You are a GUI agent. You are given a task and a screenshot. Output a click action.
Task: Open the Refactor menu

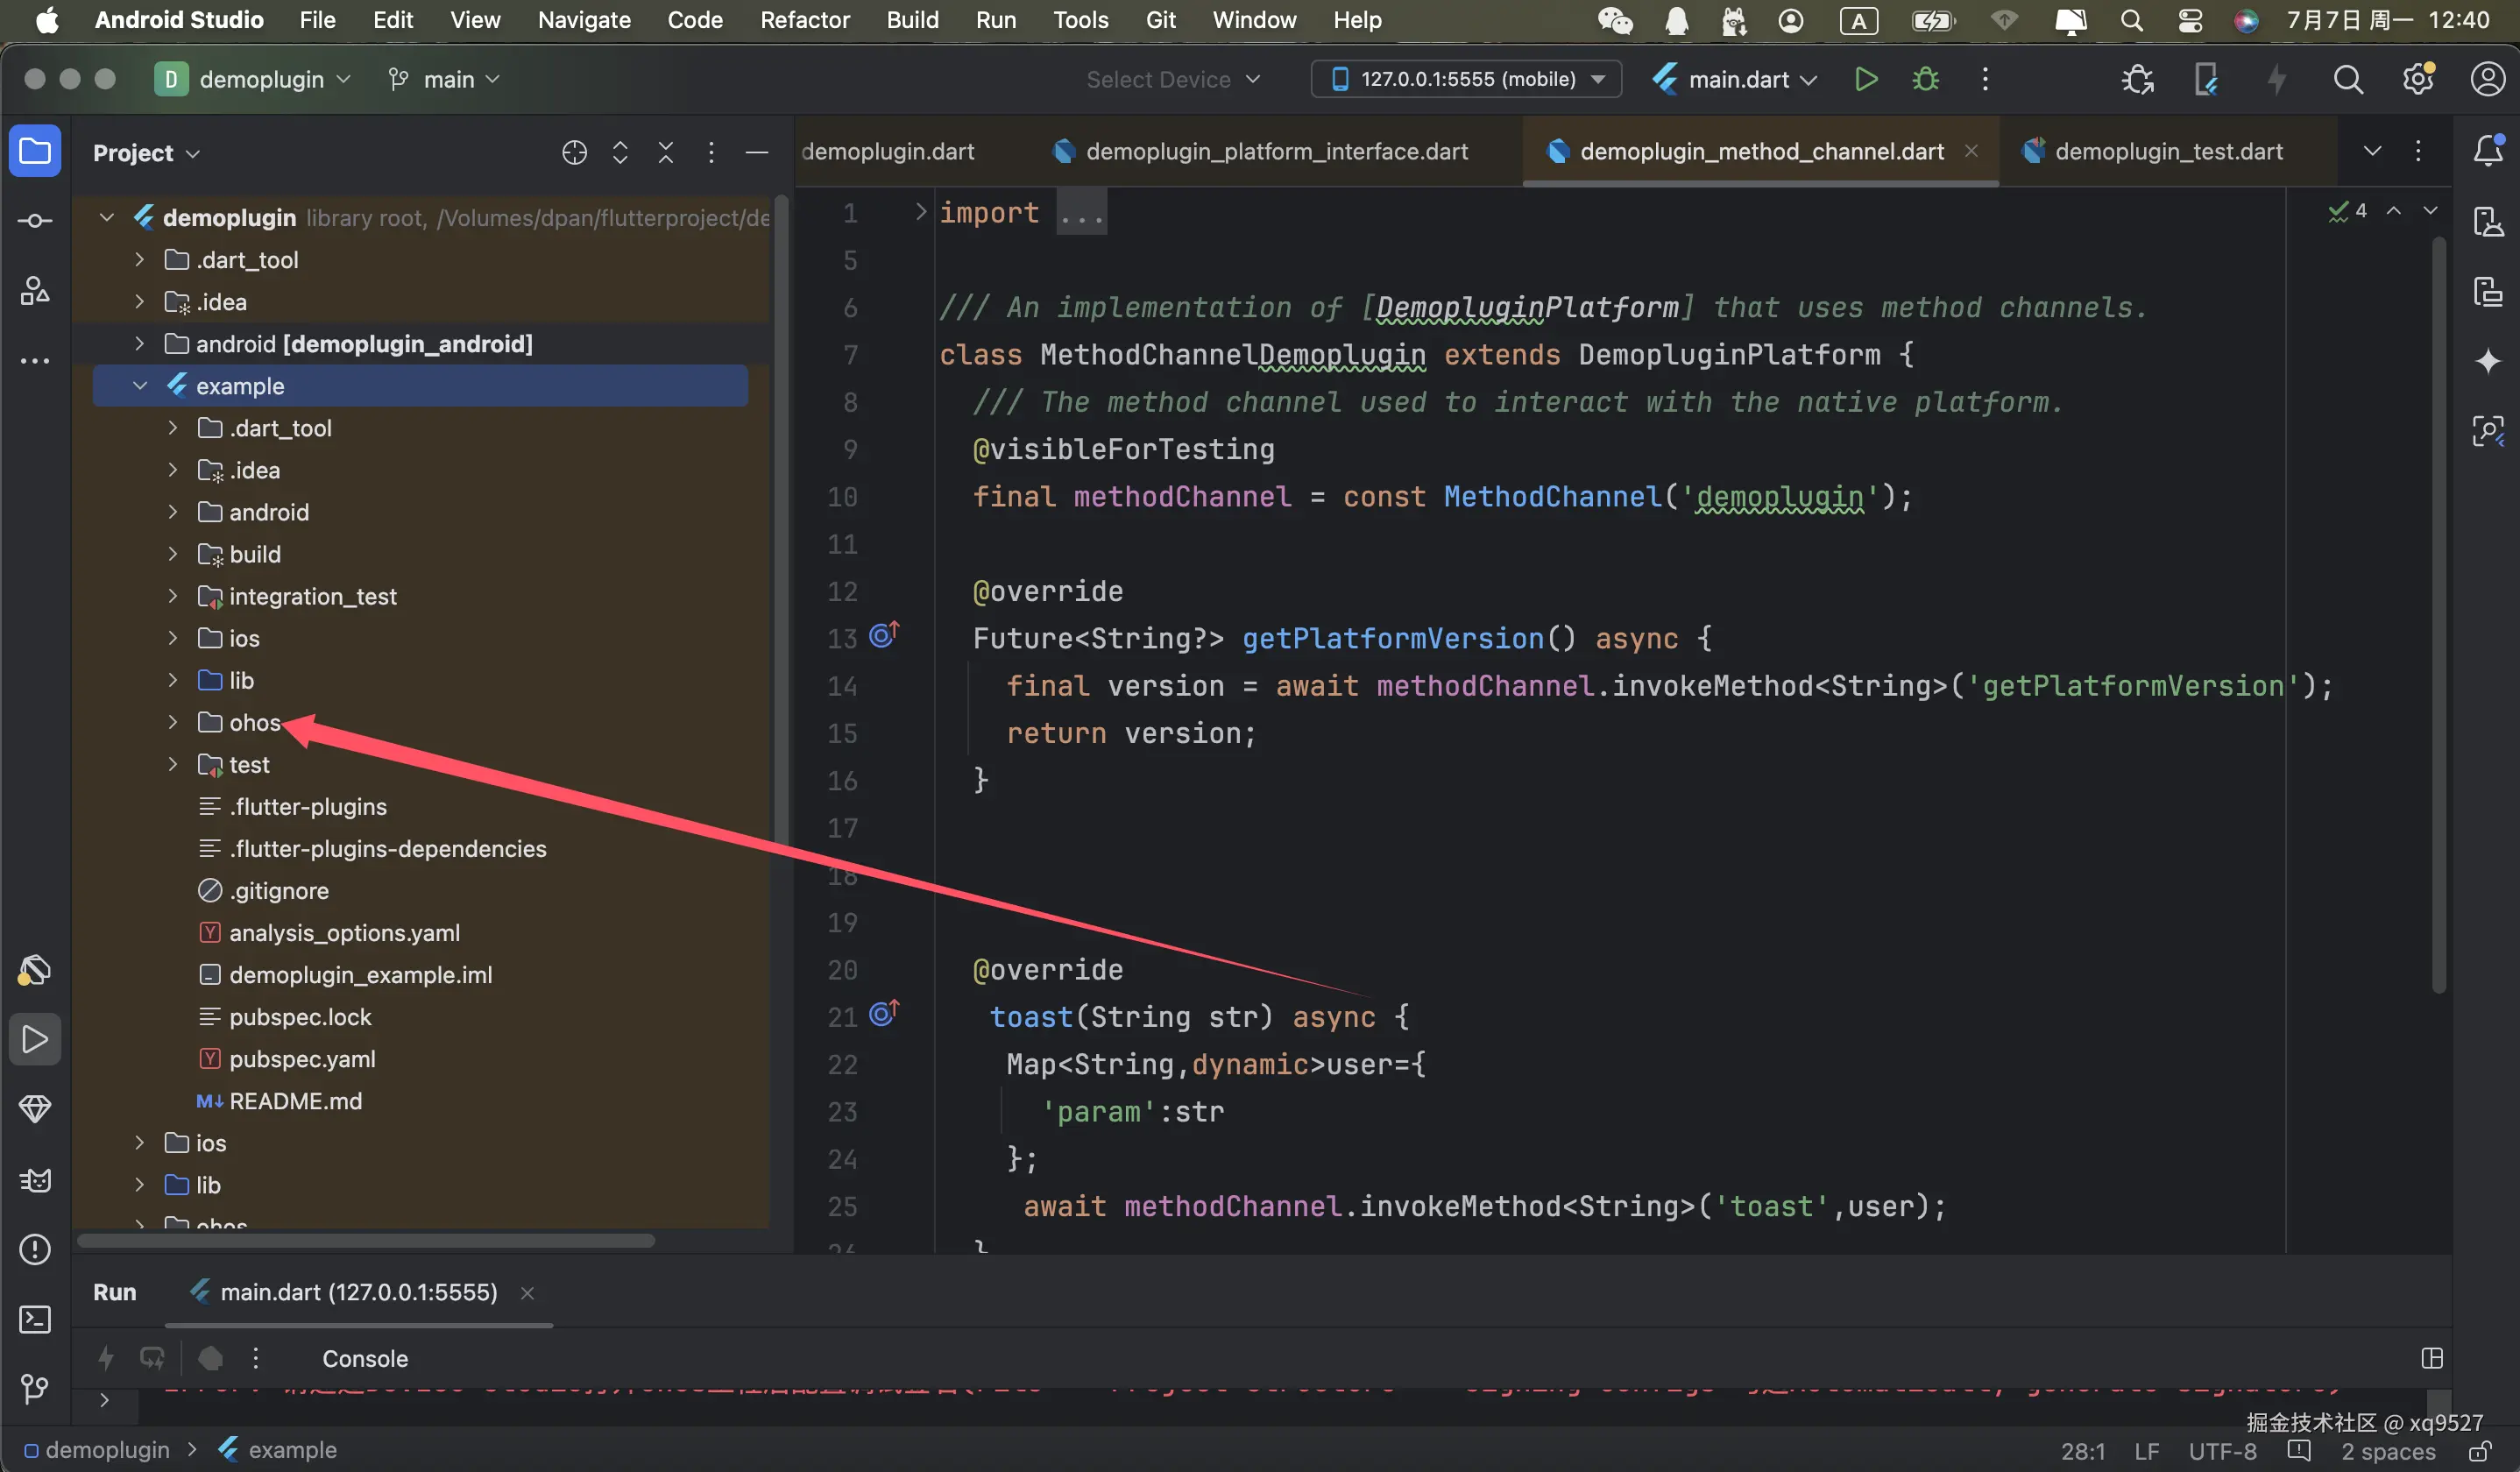tap(804, 20)
